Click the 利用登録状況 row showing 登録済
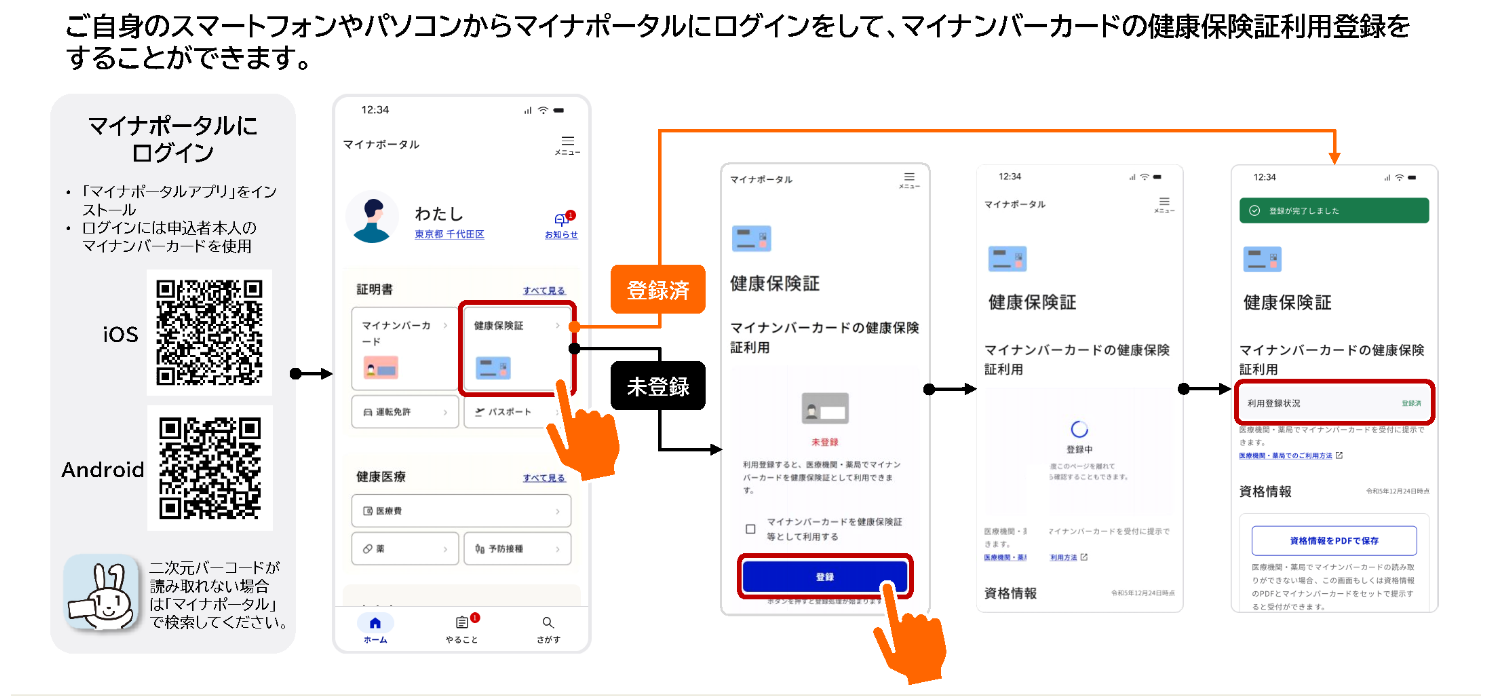 point(1334,403)
